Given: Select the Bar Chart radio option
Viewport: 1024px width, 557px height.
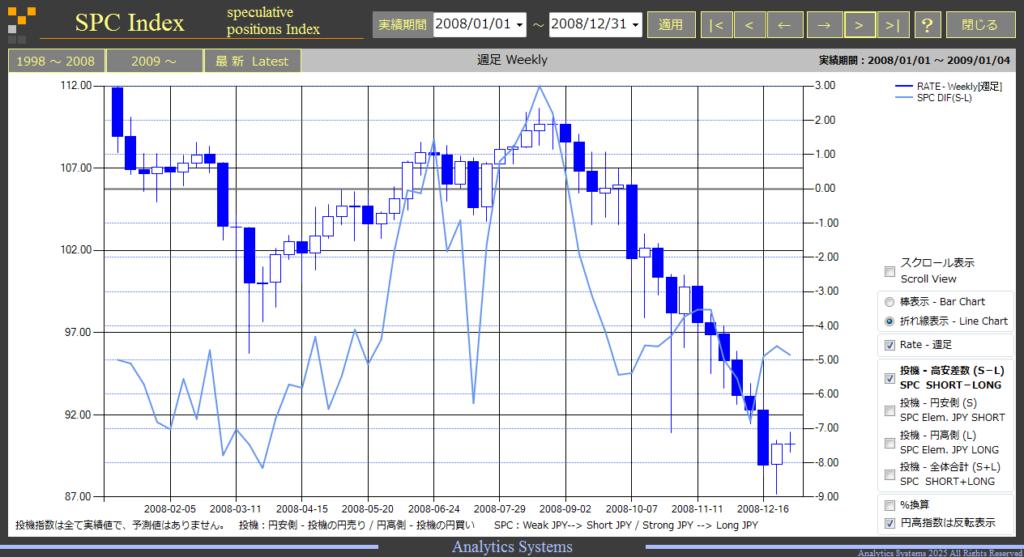Looking at the screenshot, I should (889, 302).
